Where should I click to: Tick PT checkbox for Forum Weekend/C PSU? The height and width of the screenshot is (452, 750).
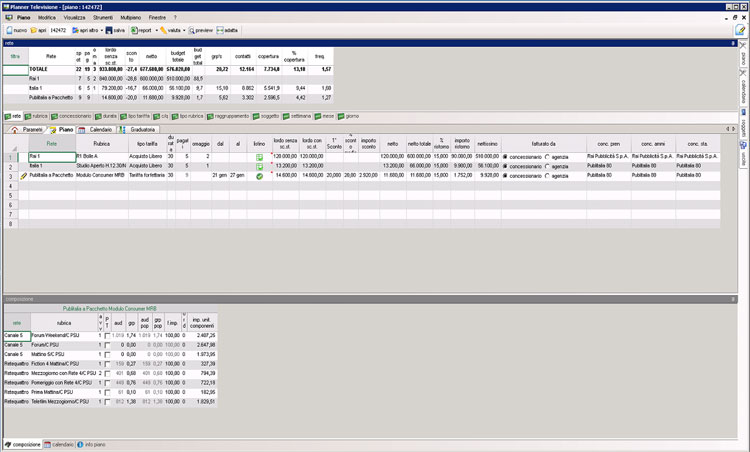[x=107, y=336]
